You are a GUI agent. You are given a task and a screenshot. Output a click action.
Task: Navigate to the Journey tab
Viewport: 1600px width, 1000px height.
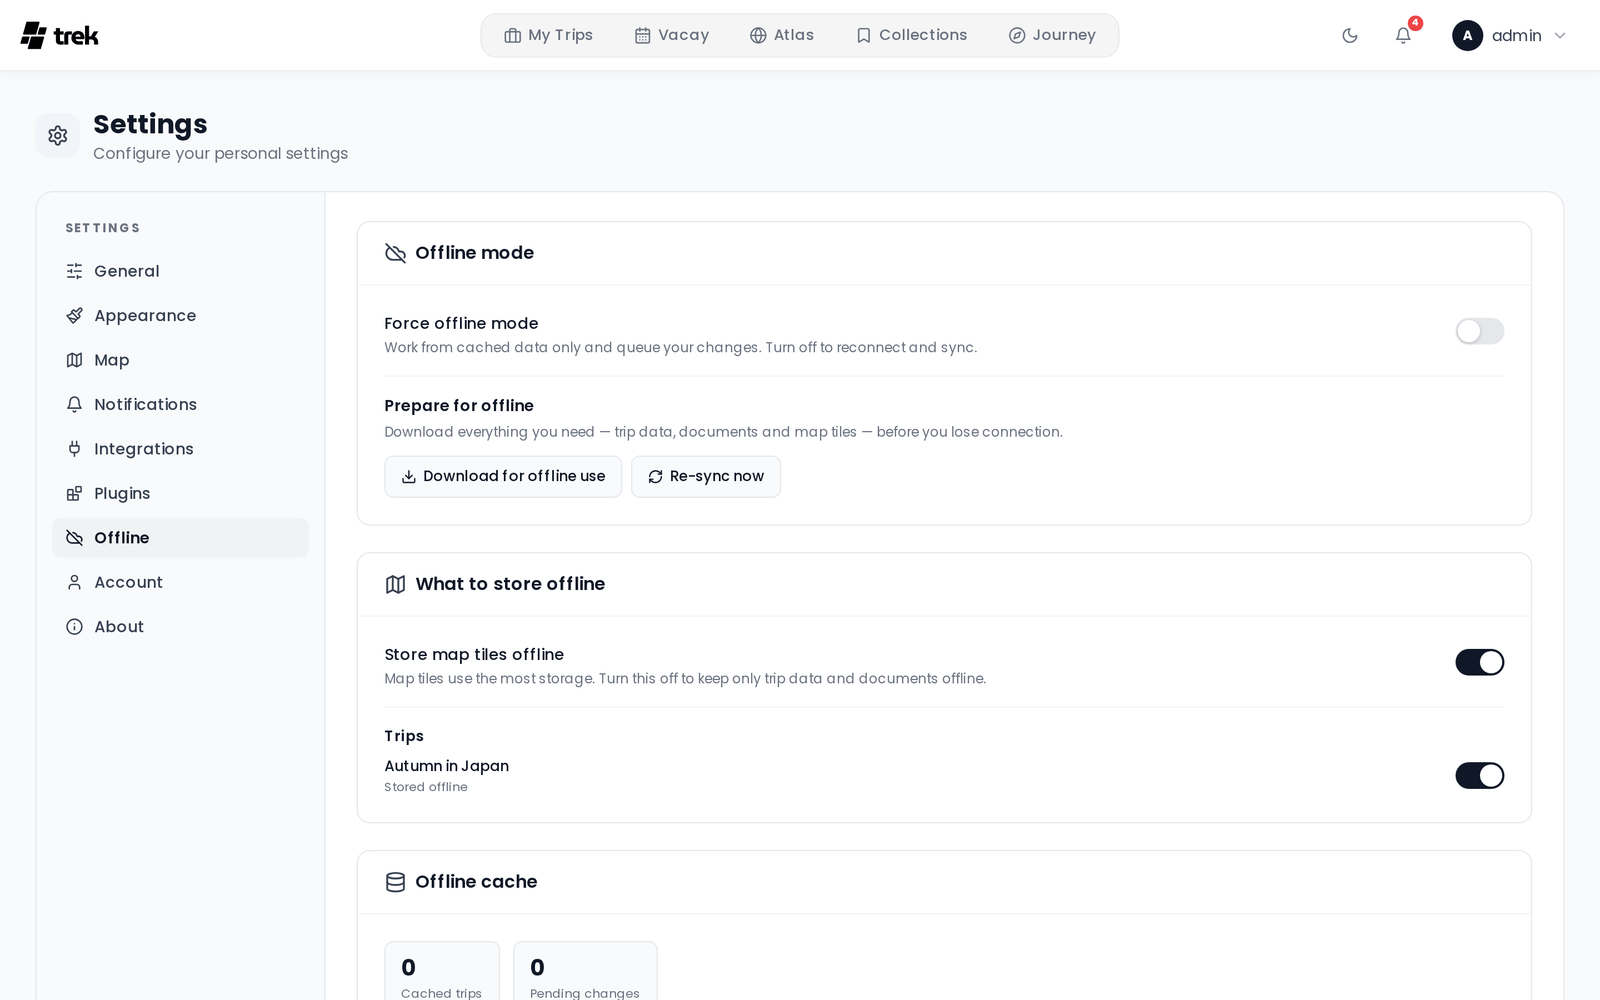[1052, 35]
